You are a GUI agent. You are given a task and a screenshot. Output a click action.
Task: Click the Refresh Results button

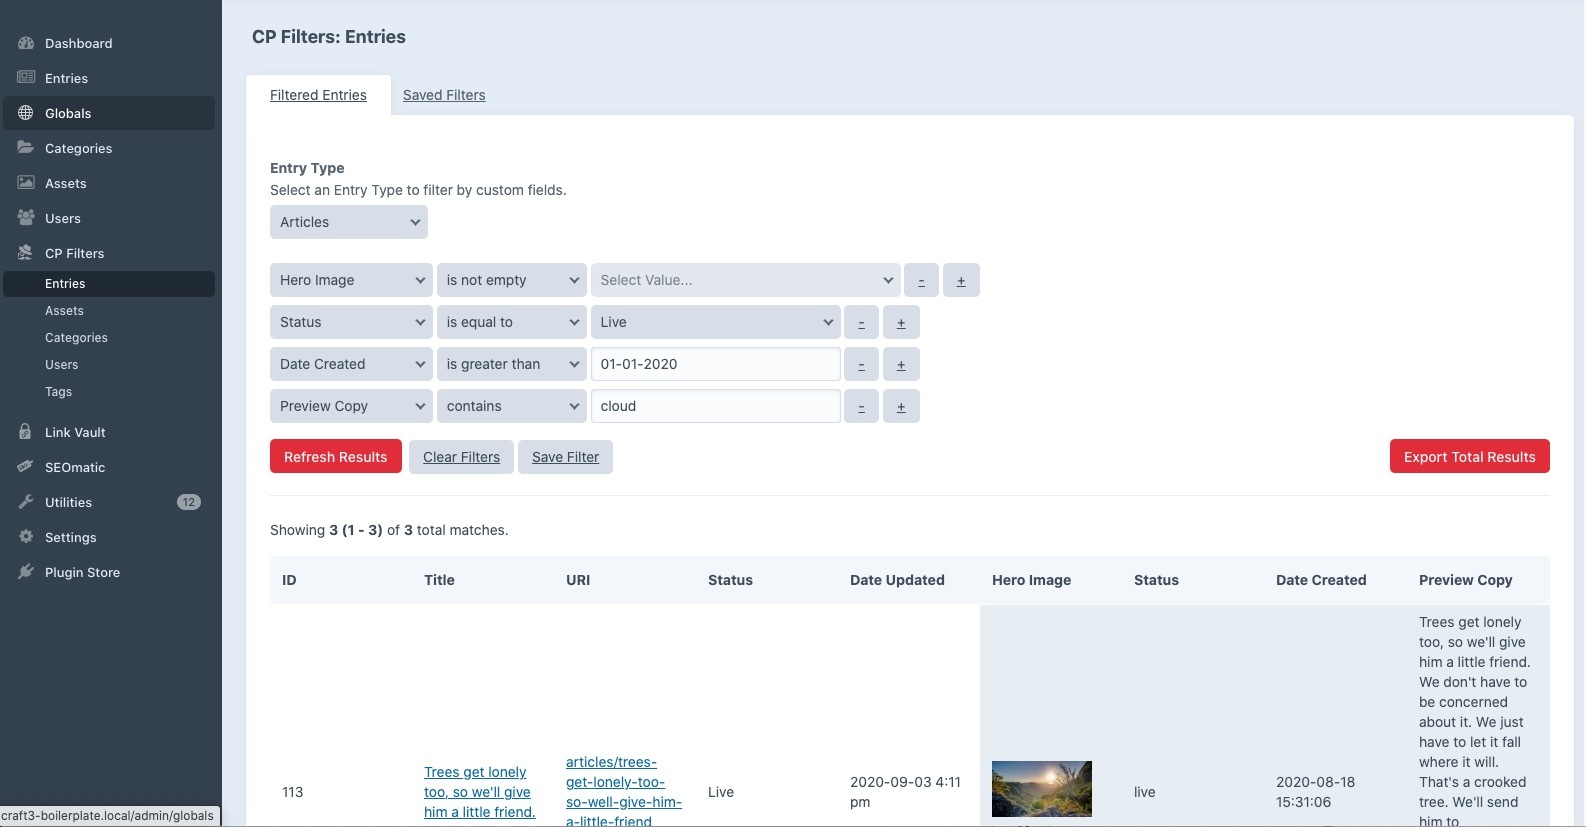[x=336, y=457]
